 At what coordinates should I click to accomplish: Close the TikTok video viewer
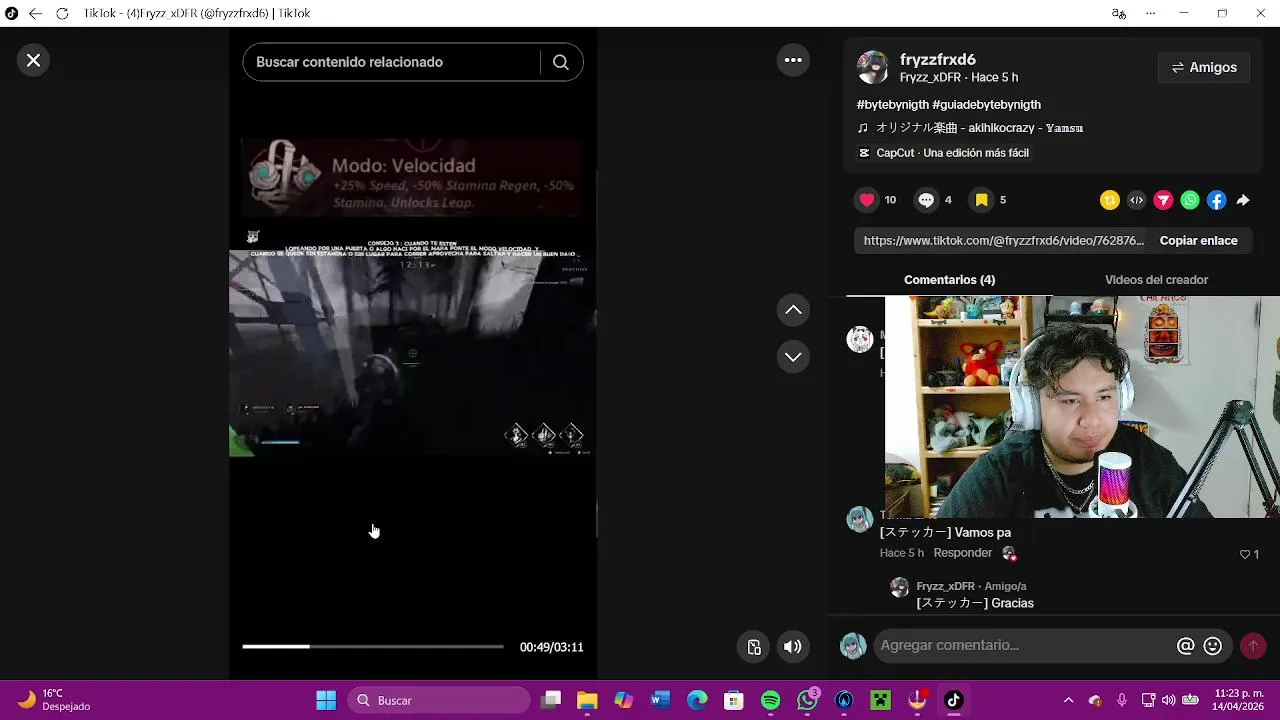click(33, 60)
